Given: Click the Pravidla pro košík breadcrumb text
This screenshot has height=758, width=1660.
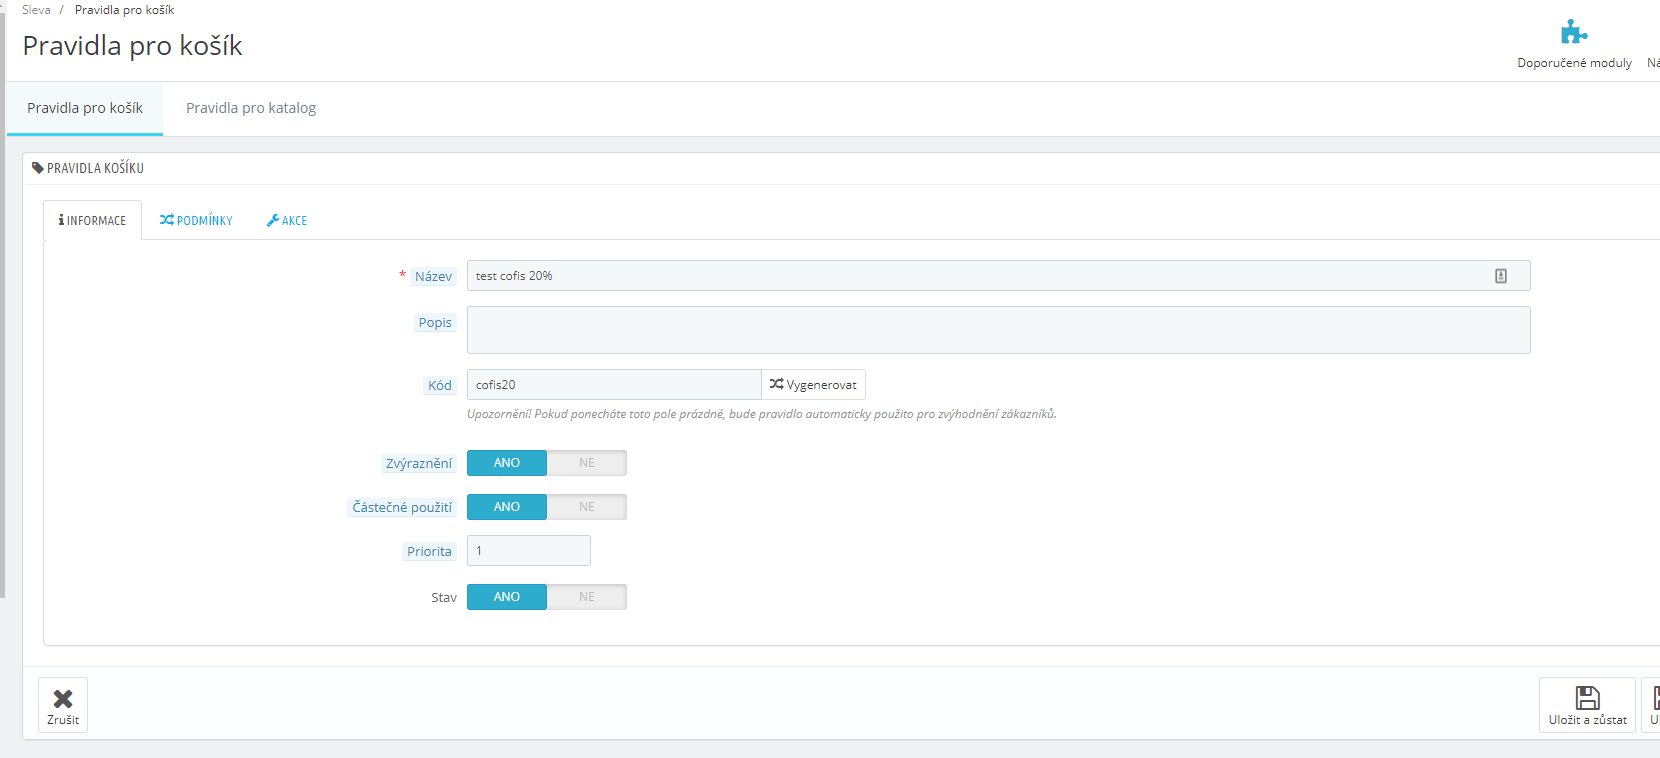Looking at the screenshot, I should 124,10.
